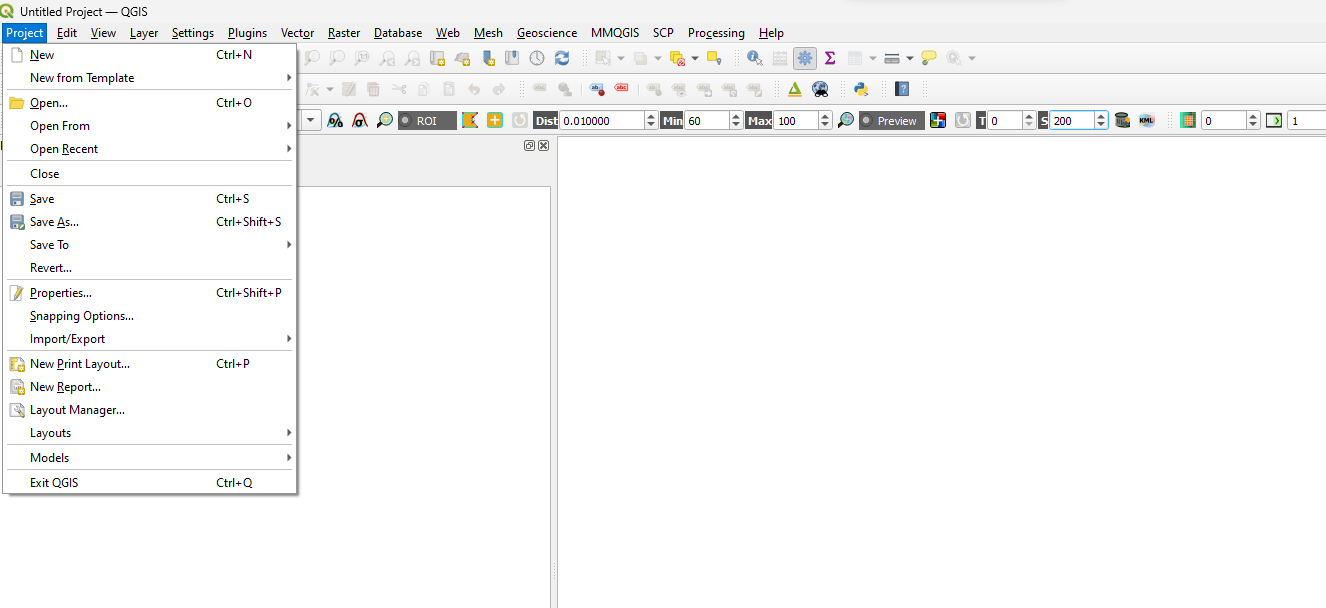This screenshot has height=608, width=1326.
Task: Float the Layers panel with undock button
Action: (530, 145)
